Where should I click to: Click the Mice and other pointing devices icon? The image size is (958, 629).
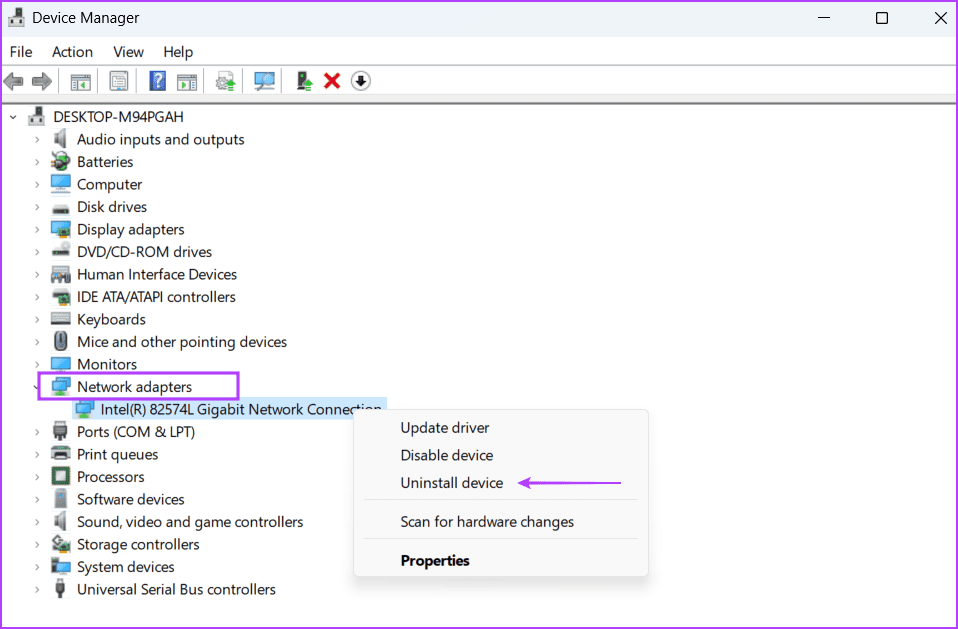pyautogui.click(x=60, y=341)
